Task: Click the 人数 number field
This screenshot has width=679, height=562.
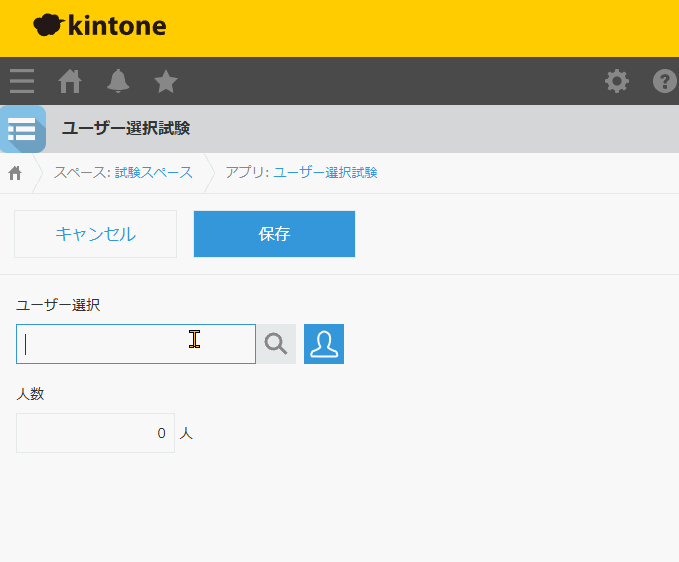Action: pyautogui.click(x=95, y=433)
